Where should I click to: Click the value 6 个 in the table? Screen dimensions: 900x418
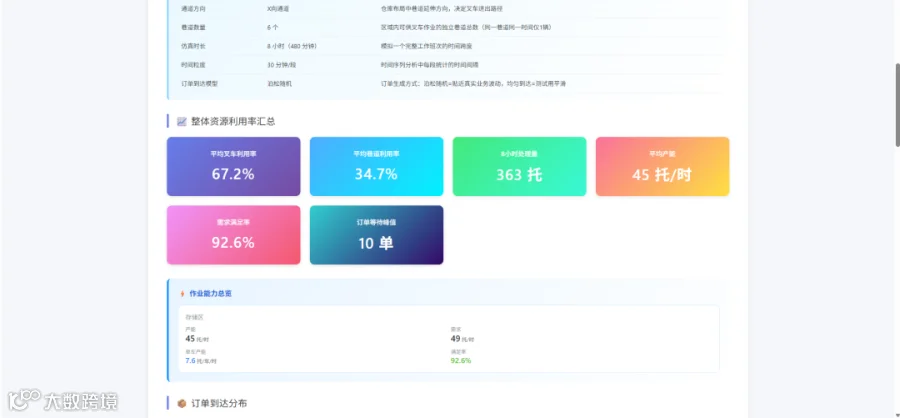(x=273, y=27)
